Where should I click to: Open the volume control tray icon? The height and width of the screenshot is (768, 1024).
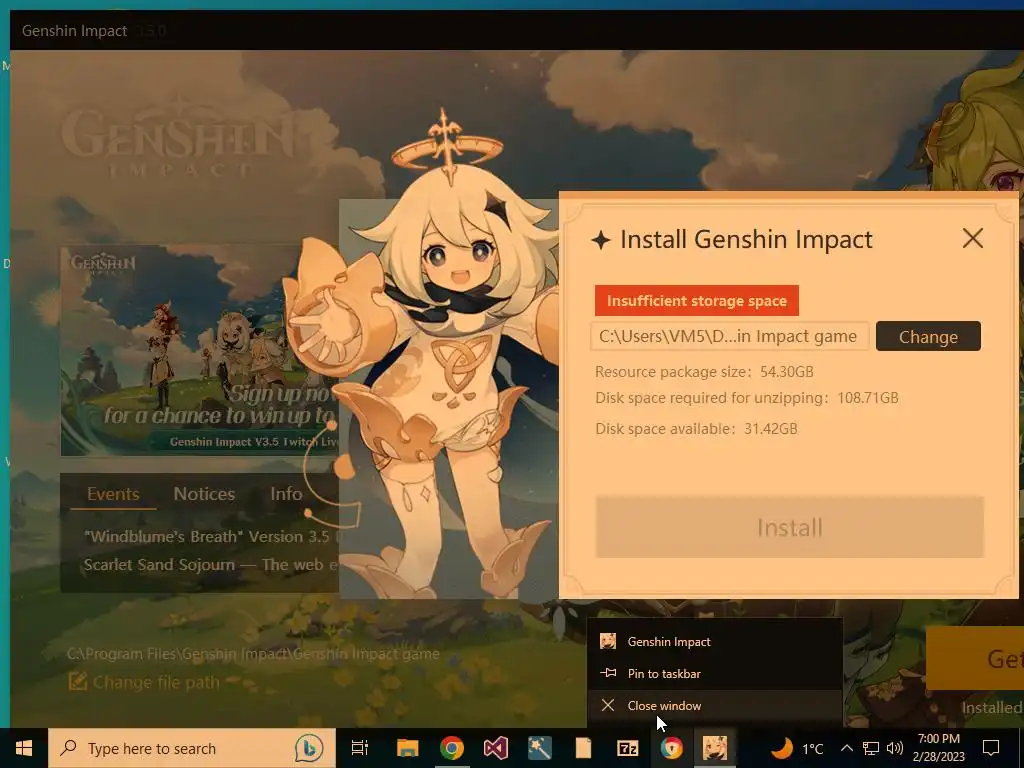[895, 748]
